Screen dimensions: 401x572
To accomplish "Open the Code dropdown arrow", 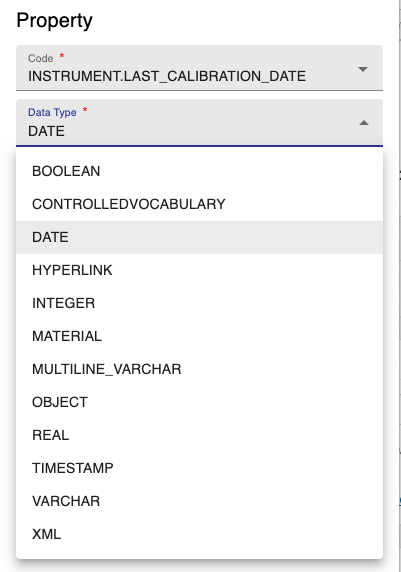I will pyautogui.click(x=363, y=69).
